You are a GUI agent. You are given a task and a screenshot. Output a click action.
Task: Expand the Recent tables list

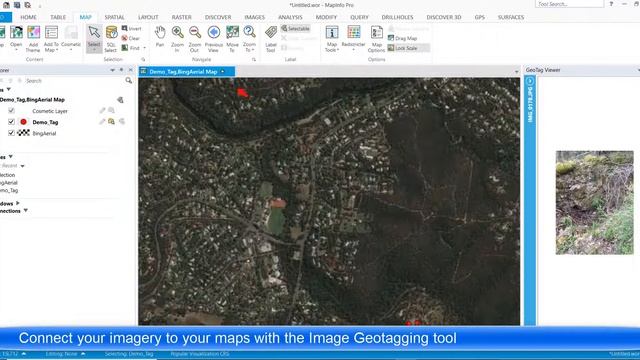[22, 166]
